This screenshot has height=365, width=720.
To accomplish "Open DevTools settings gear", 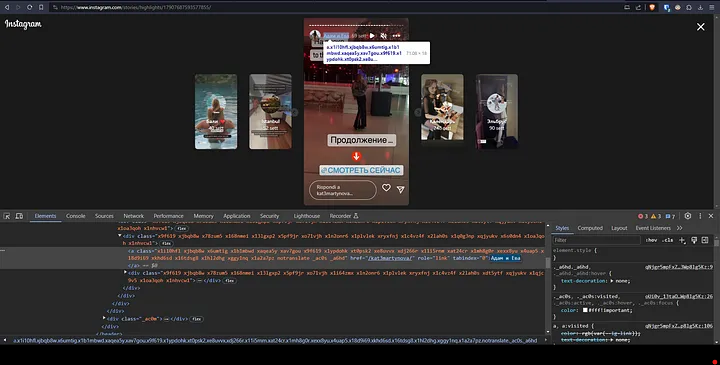I will [x=687, y=216].
